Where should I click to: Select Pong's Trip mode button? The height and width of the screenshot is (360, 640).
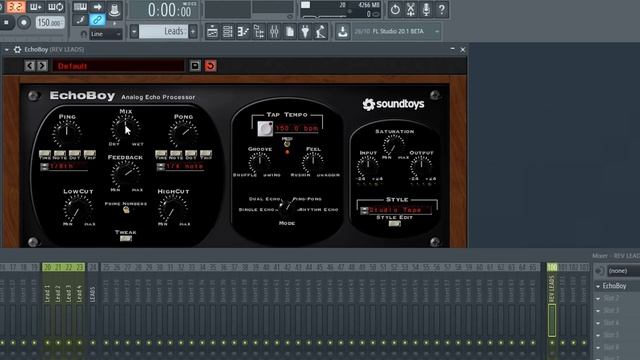206,154
